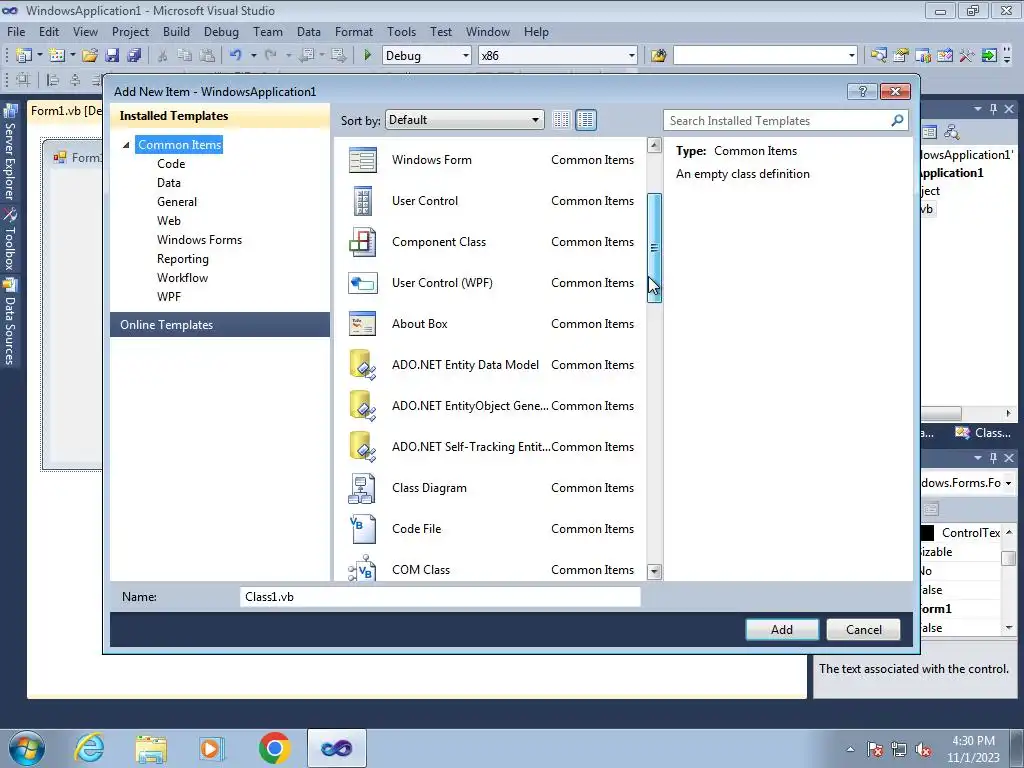The image size is (1024, 768).
Task: Click the Solution Explorer horizontal scrollbar thumb
Action: 940,413
